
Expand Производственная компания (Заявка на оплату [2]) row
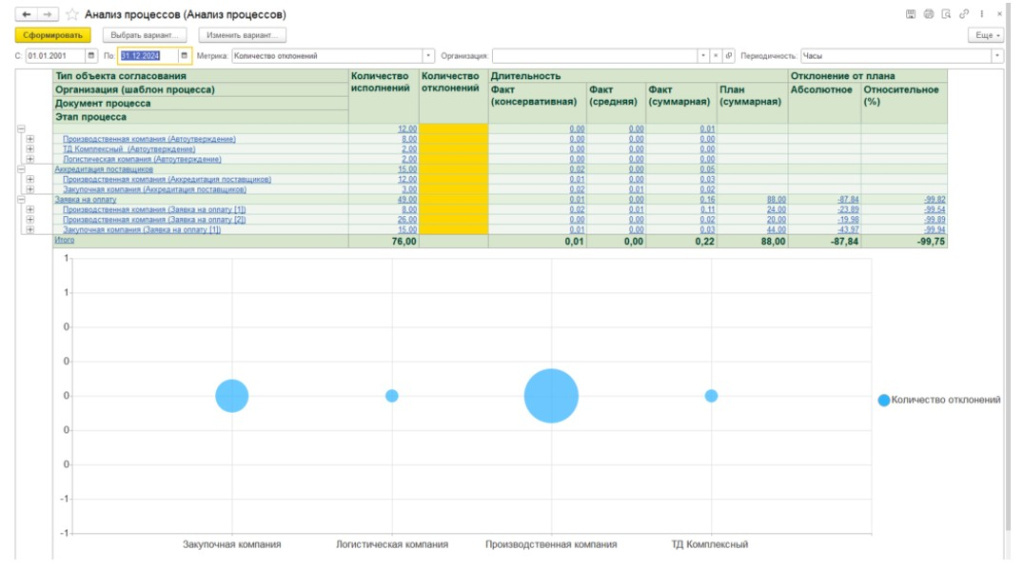30,219
